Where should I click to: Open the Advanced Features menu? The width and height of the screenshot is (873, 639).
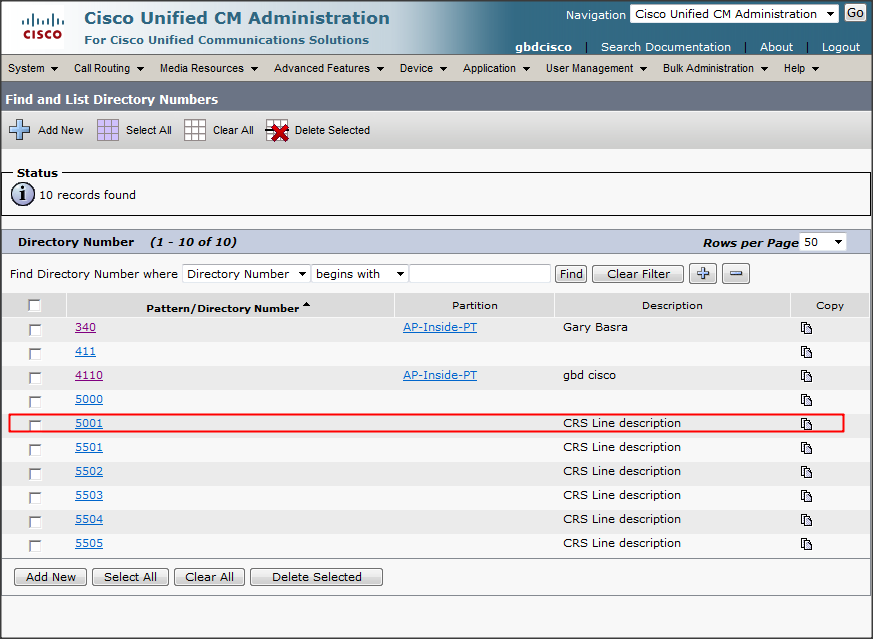[x=328, y=68]
